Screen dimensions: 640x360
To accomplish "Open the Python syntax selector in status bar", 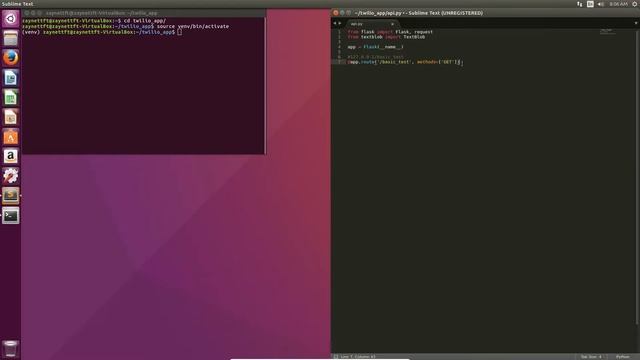I will tap(622, 357).
